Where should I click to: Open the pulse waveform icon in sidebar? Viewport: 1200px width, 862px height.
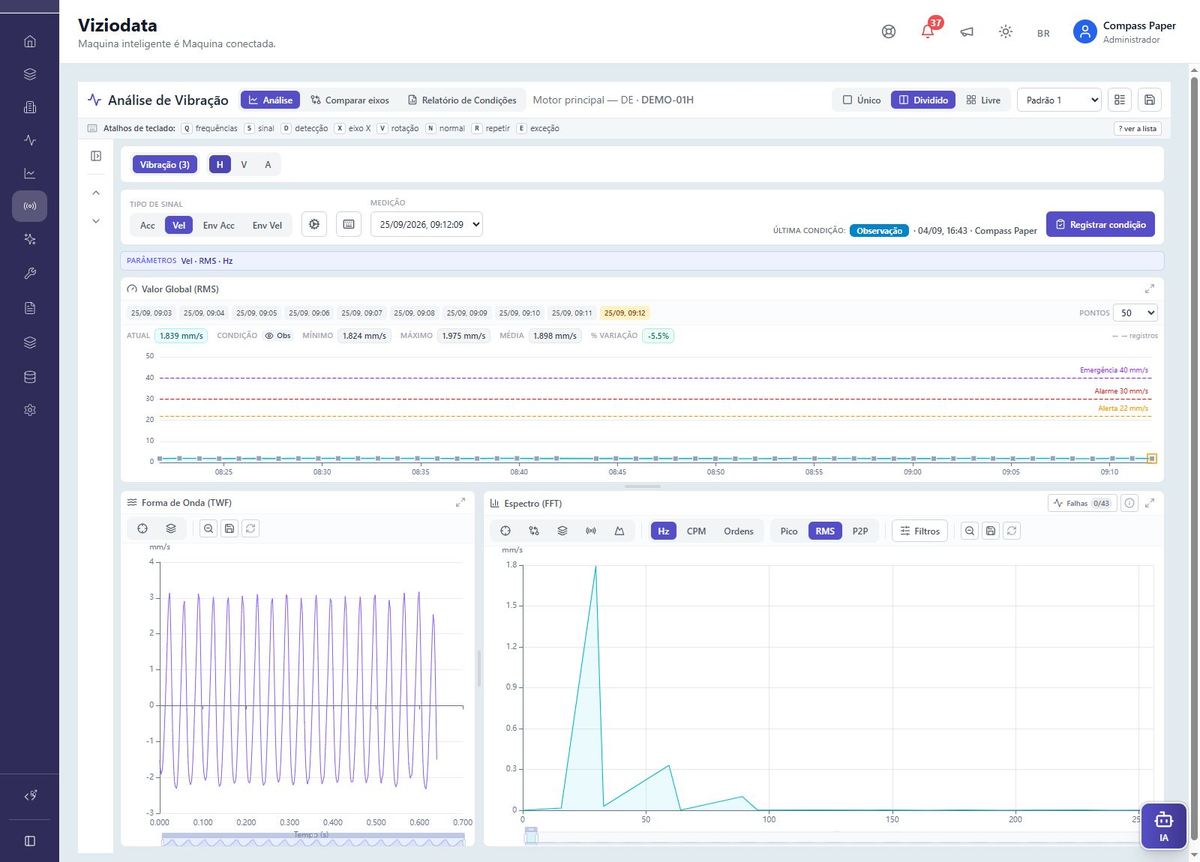point(30,140)
